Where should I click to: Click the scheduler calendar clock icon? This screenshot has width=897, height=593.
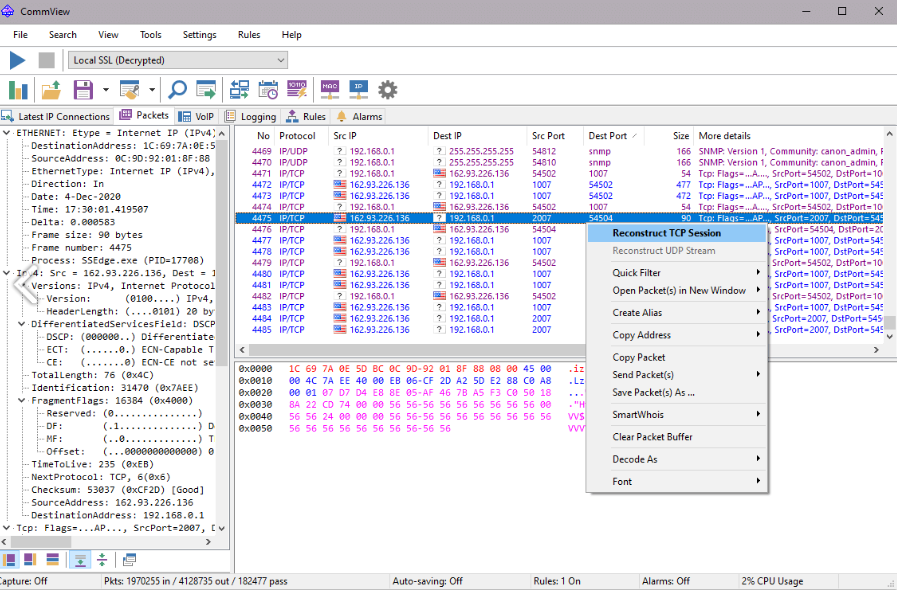pos(268,90)
